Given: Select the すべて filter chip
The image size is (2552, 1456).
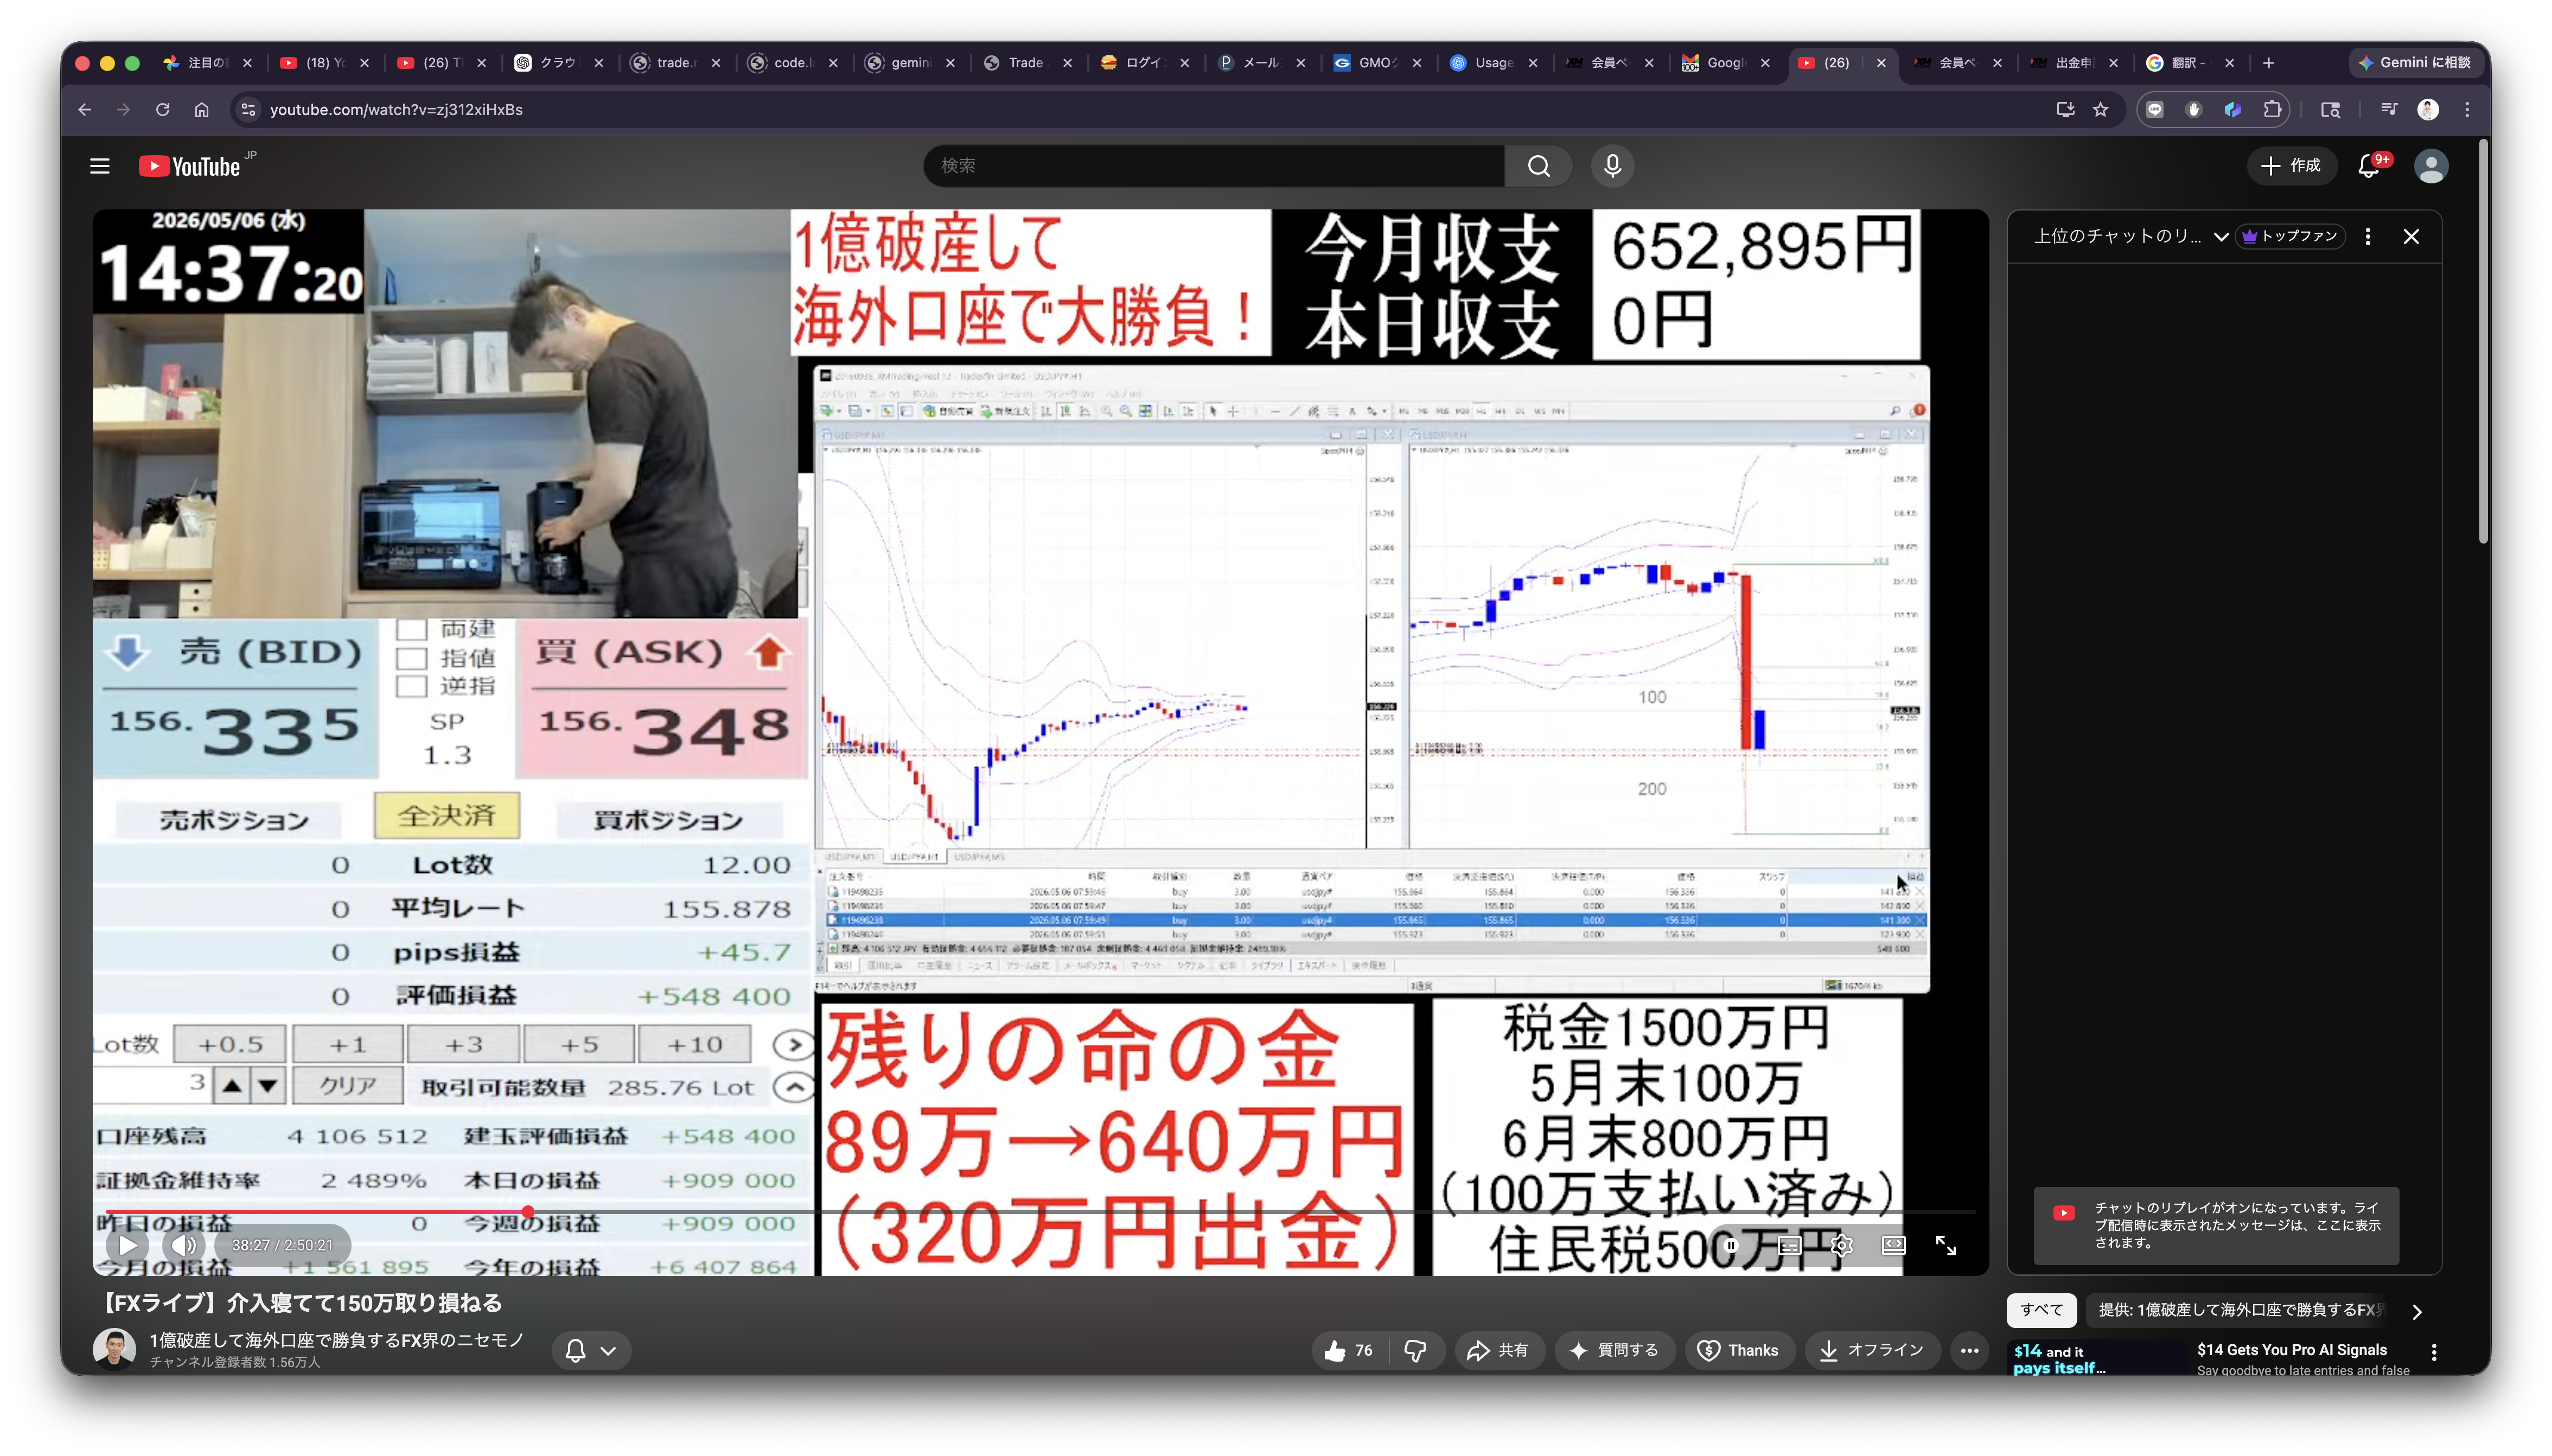Looking at the screenshot, I should click(2041, 1310).
